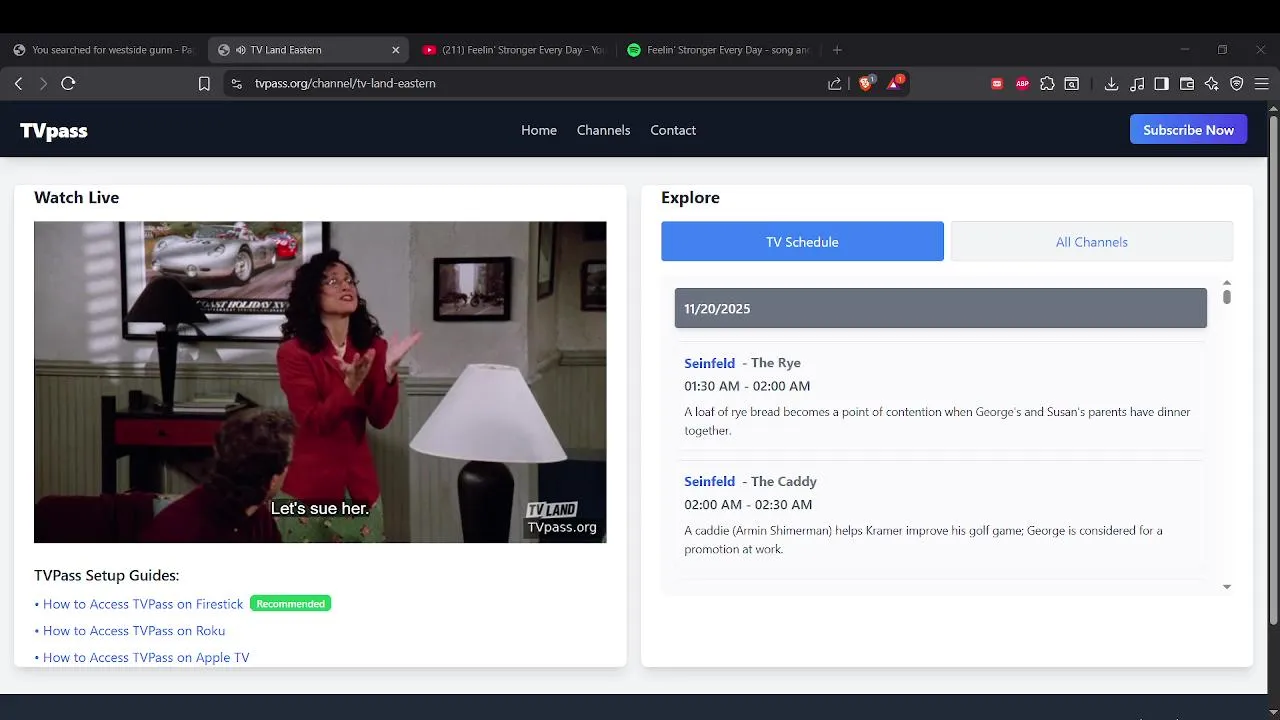Viewport: 1280px width, 720px height.
Task: Click the schedule list scroll-down arrow
Action: click(x=1227, y=587)
